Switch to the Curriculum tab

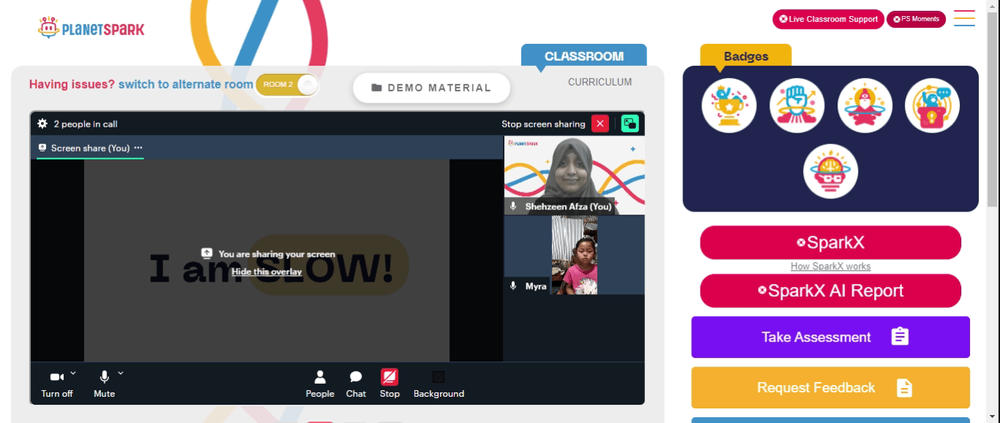tap(600, 82)
